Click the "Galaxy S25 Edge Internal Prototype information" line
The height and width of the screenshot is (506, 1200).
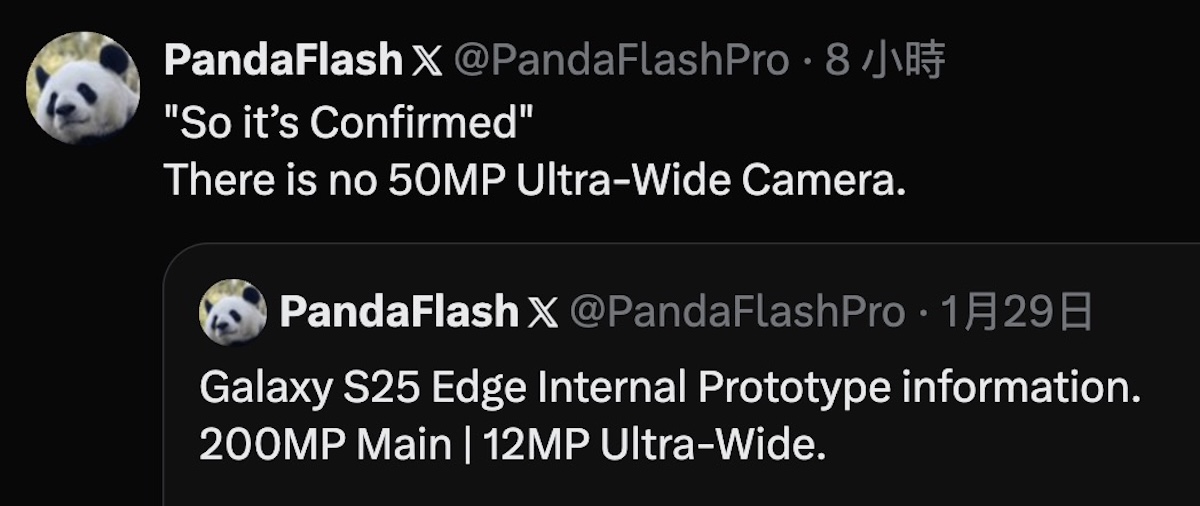pyautogui.click(x=670, y=388)
